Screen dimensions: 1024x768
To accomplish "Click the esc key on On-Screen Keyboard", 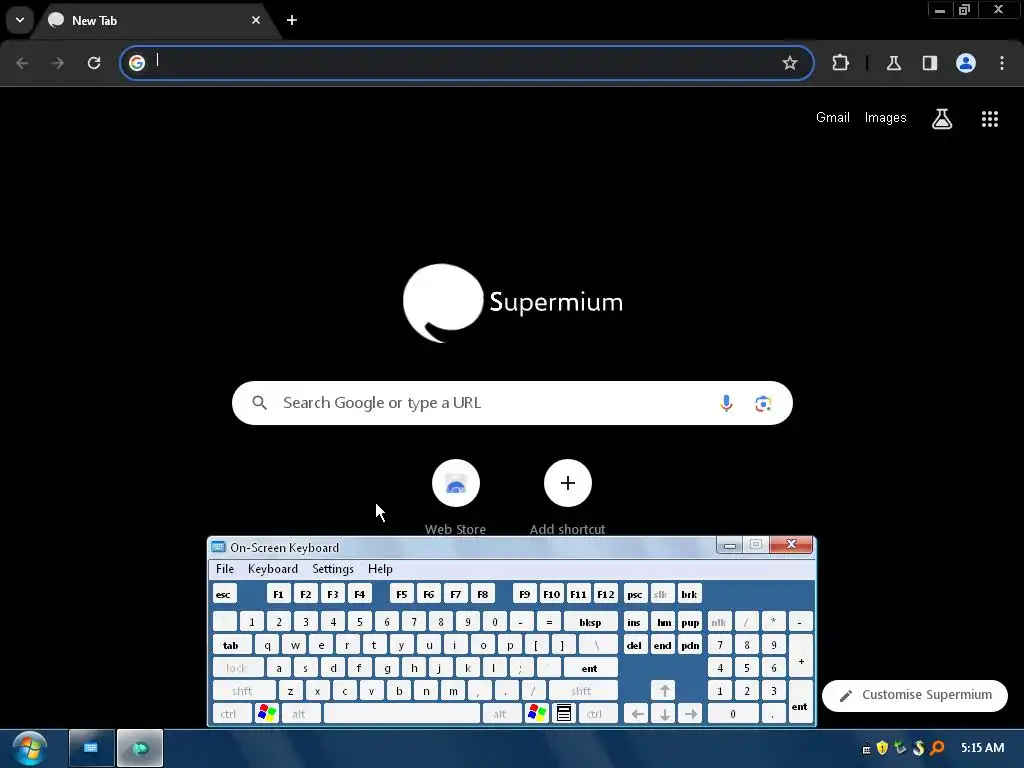I will pos(223,594).
